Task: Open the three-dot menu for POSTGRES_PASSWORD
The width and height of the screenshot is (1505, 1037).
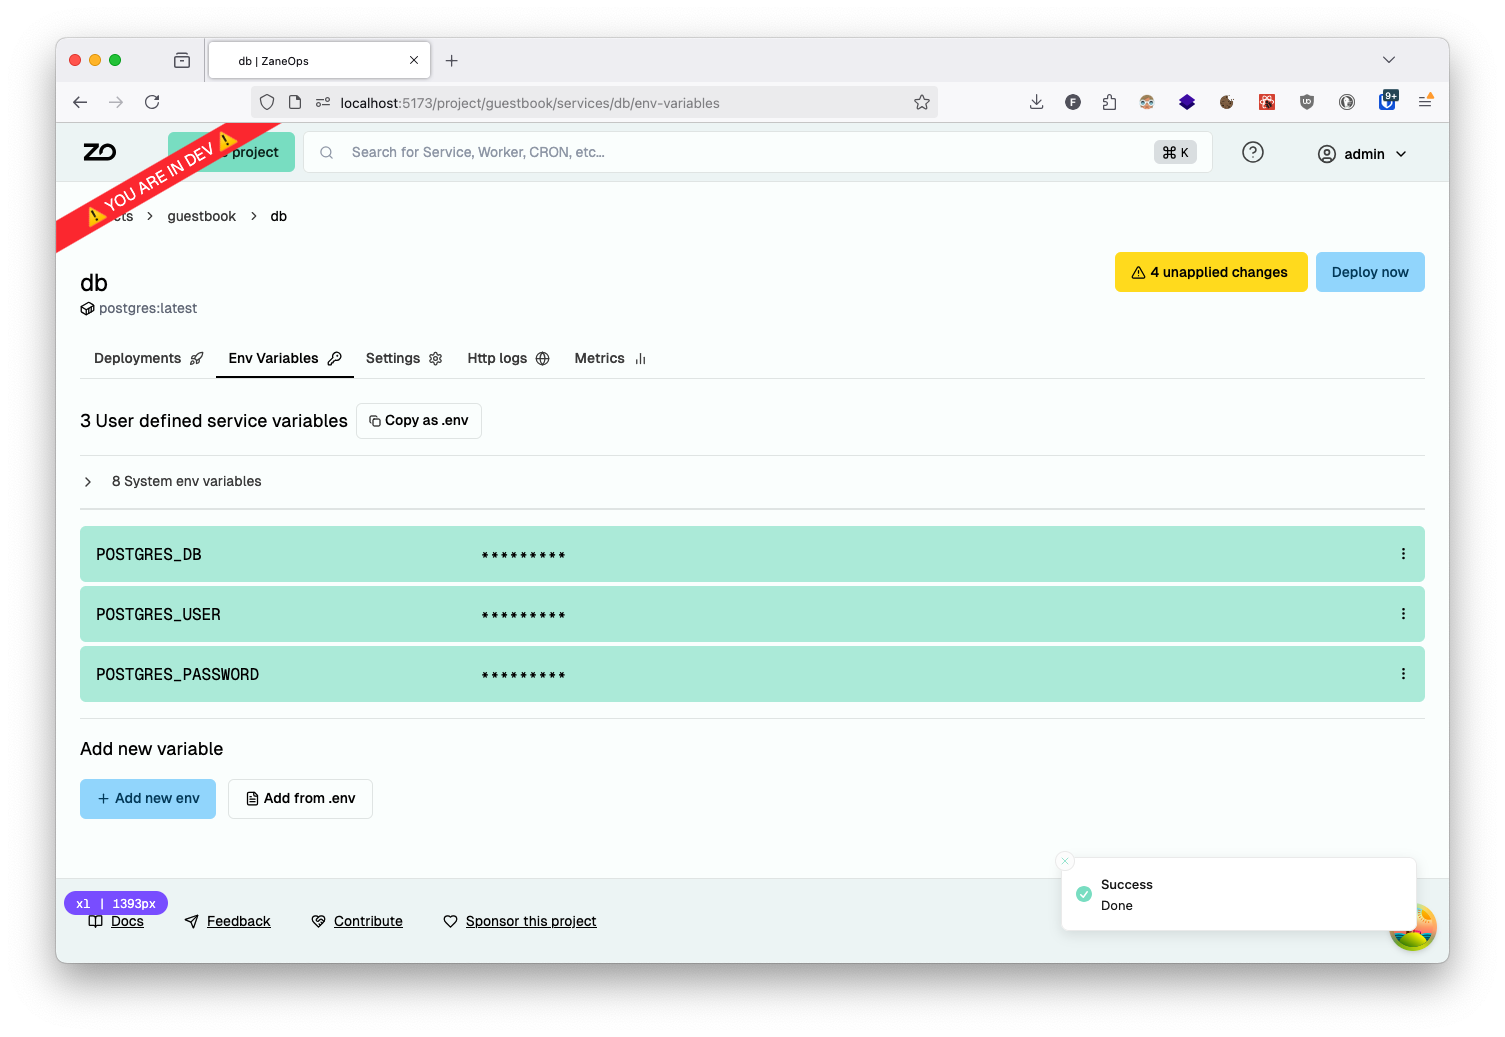Action: (x=1403, y=674)
